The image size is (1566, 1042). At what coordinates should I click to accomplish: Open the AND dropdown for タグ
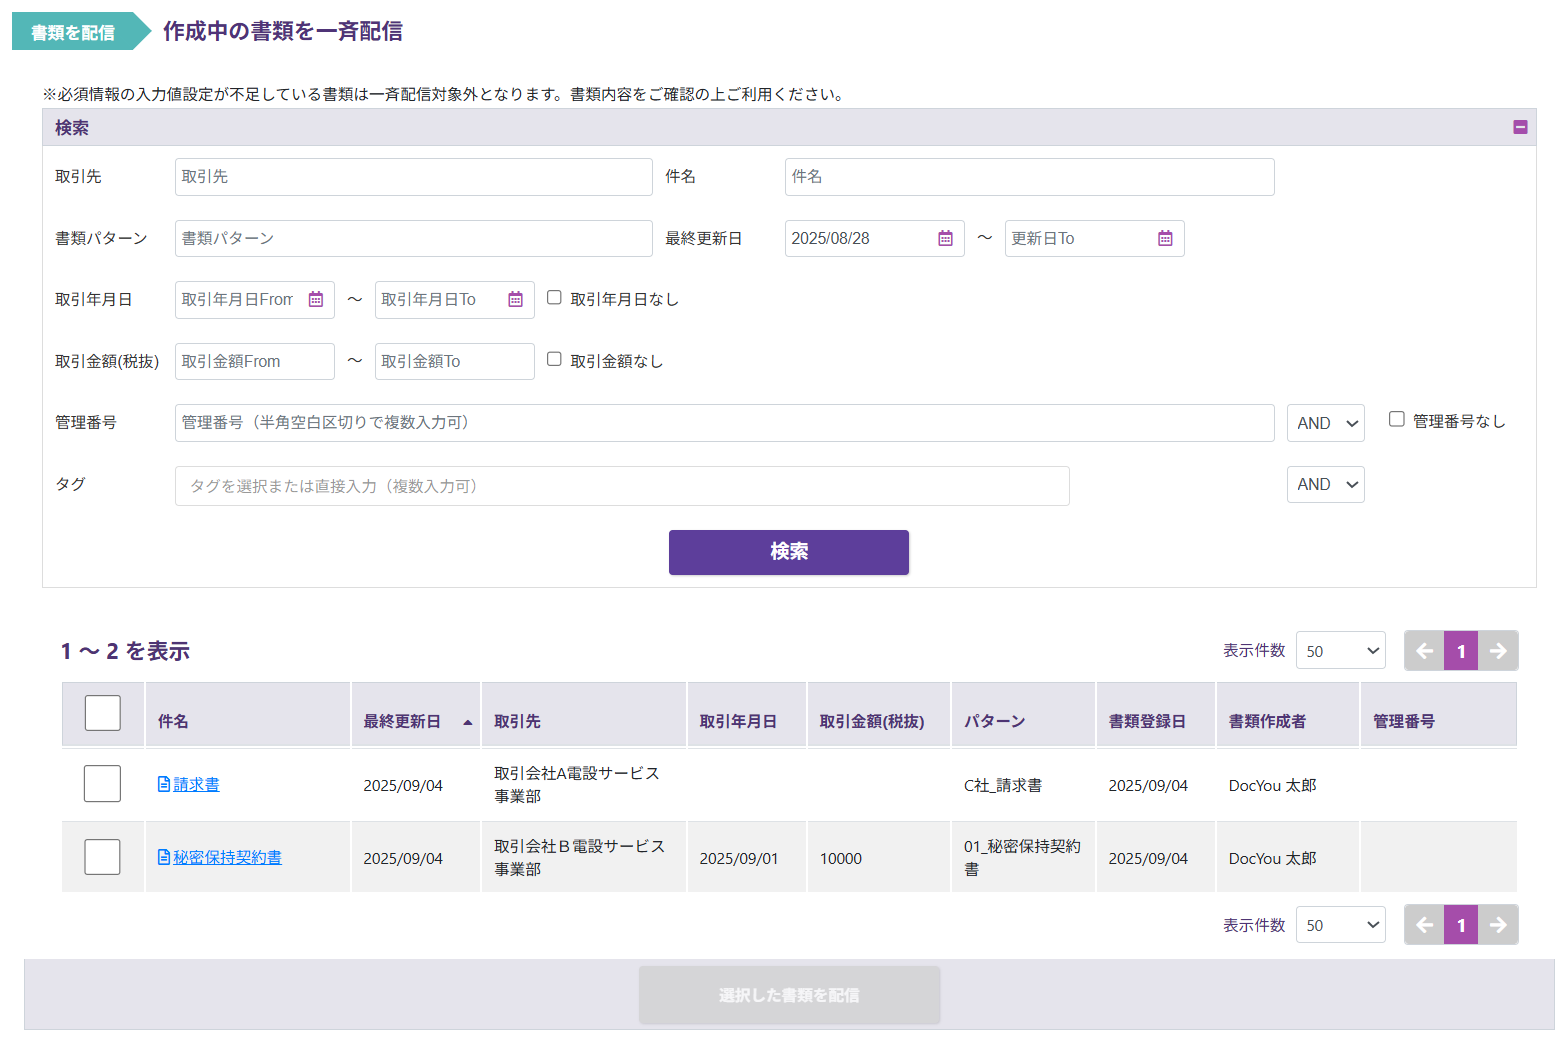[1326, 484]
